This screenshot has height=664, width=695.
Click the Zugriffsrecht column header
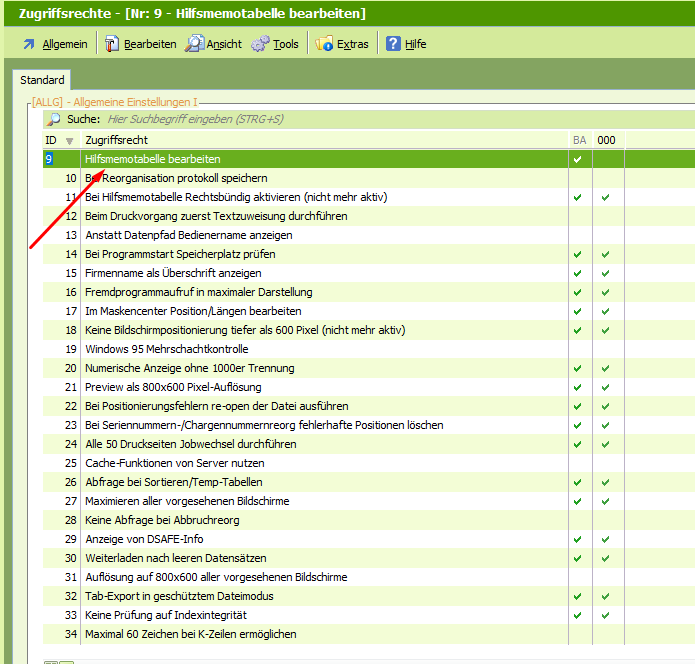[324, 140]
